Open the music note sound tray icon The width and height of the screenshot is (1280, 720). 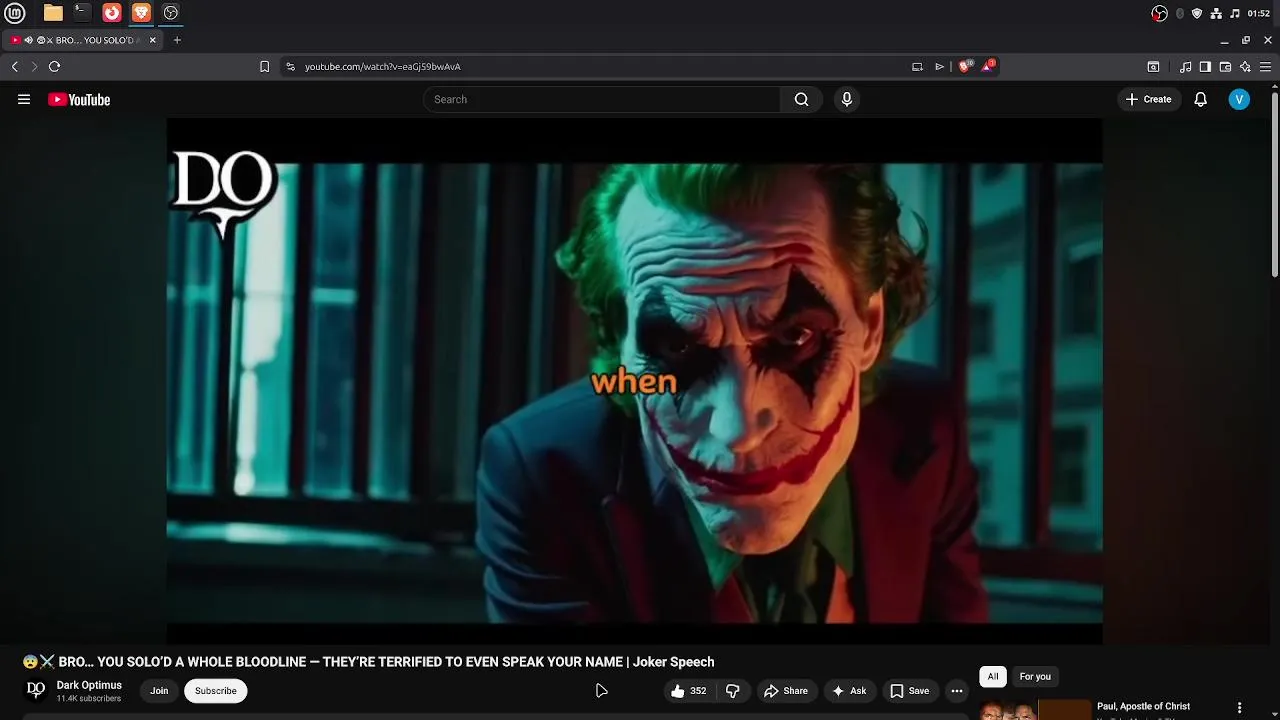click(x=1235, y=13)
